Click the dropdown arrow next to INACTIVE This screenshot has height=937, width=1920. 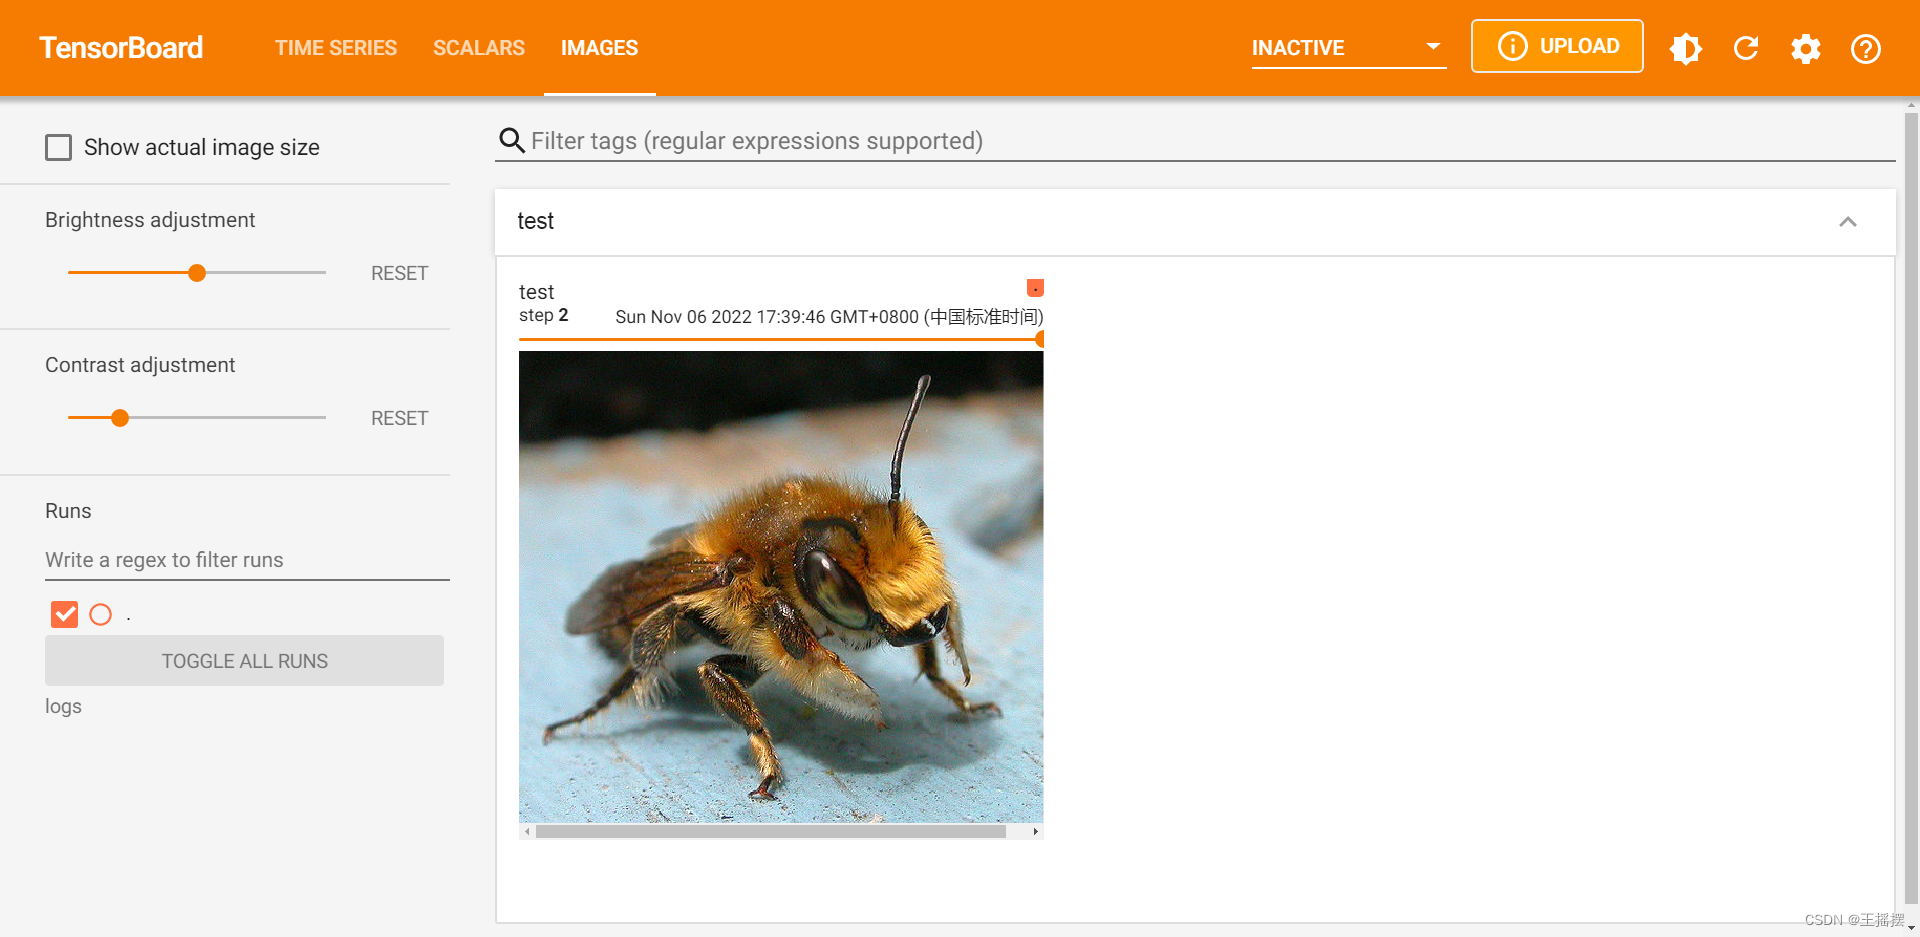pos(1433,46)
